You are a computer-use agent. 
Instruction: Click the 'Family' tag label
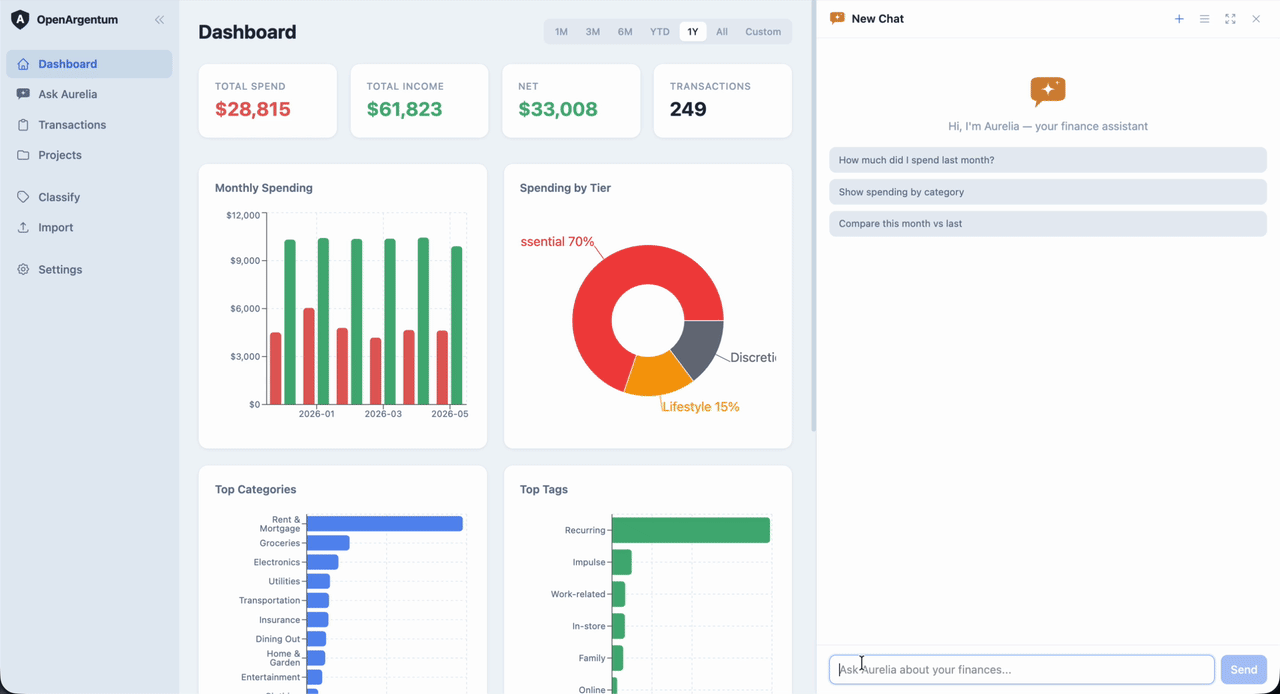coord(592,658)
